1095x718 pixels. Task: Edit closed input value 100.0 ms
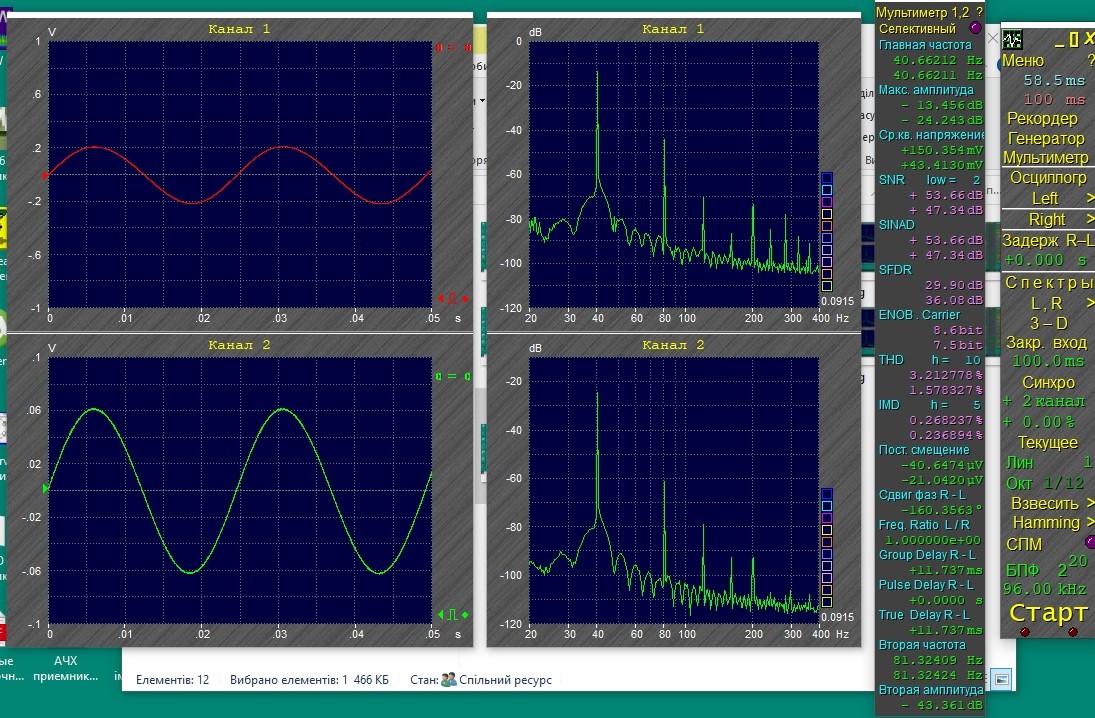[x=1048, y=361]
